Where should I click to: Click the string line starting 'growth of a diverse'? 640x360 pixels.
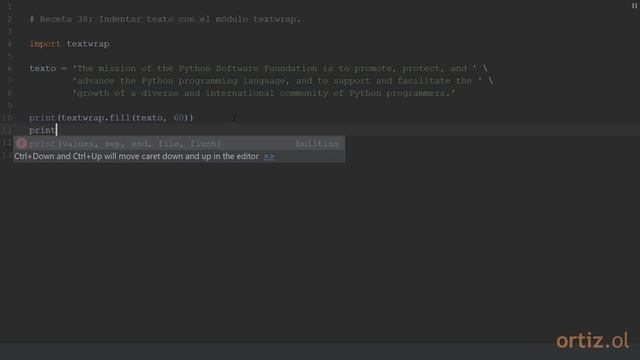point(264,93)
